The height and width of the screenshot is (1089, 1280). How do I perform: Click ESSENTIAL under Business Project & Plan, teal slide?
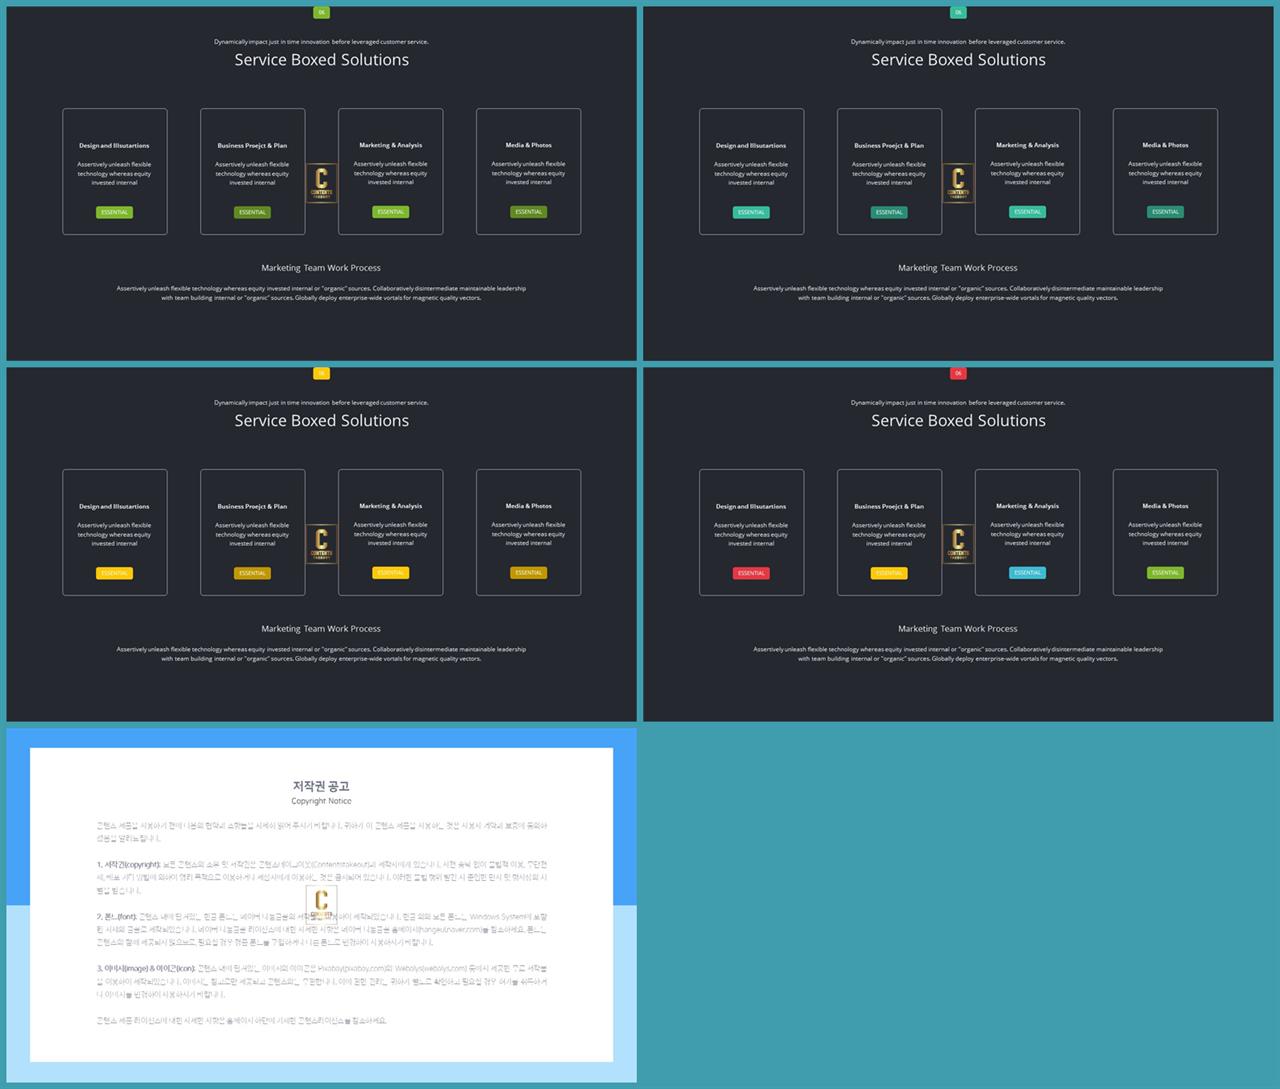889,212
